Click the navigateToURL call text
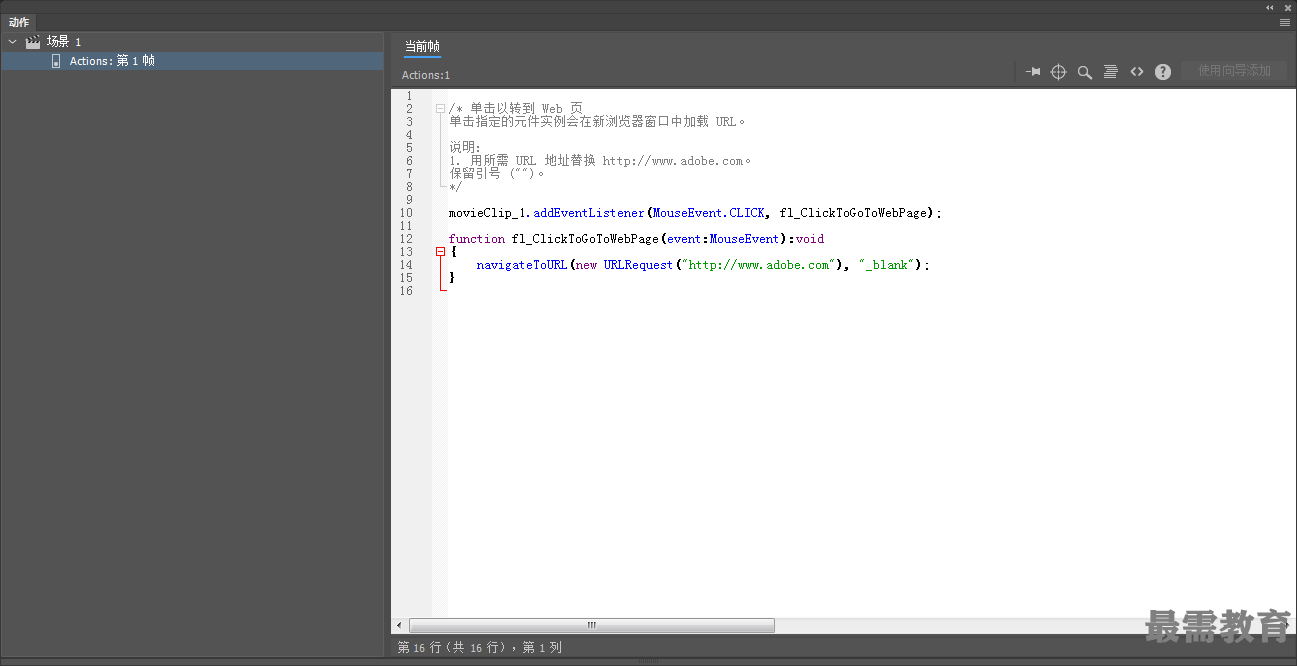1297x666 pixels. (522, 265)
